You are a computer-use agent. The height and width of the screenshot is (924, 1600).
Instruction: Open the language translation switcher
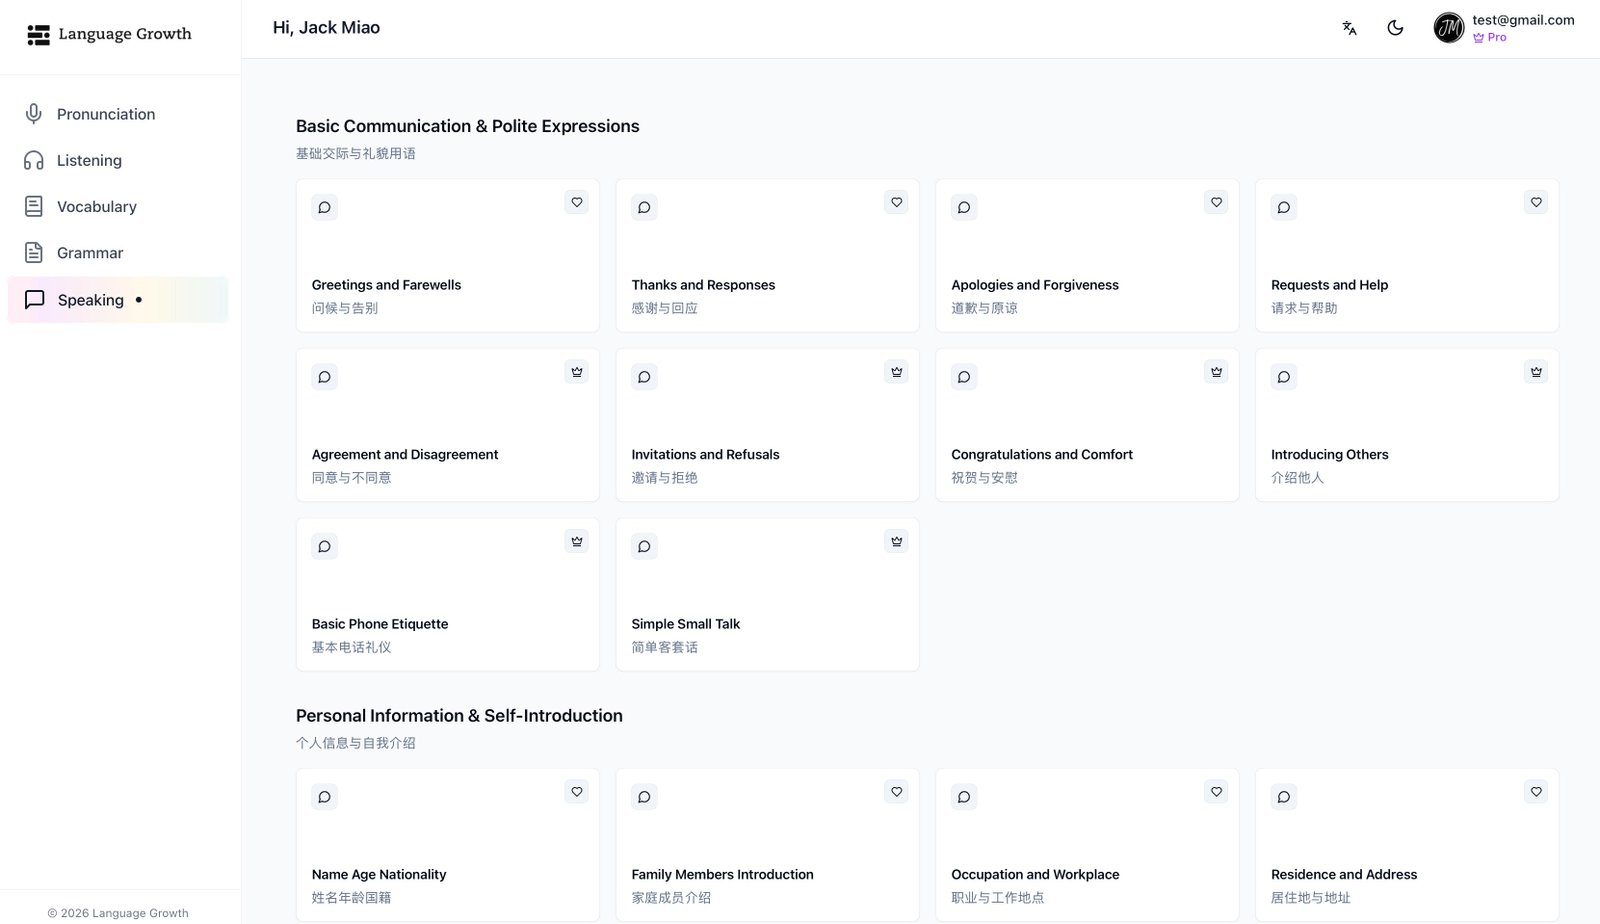pos(1349,28)
